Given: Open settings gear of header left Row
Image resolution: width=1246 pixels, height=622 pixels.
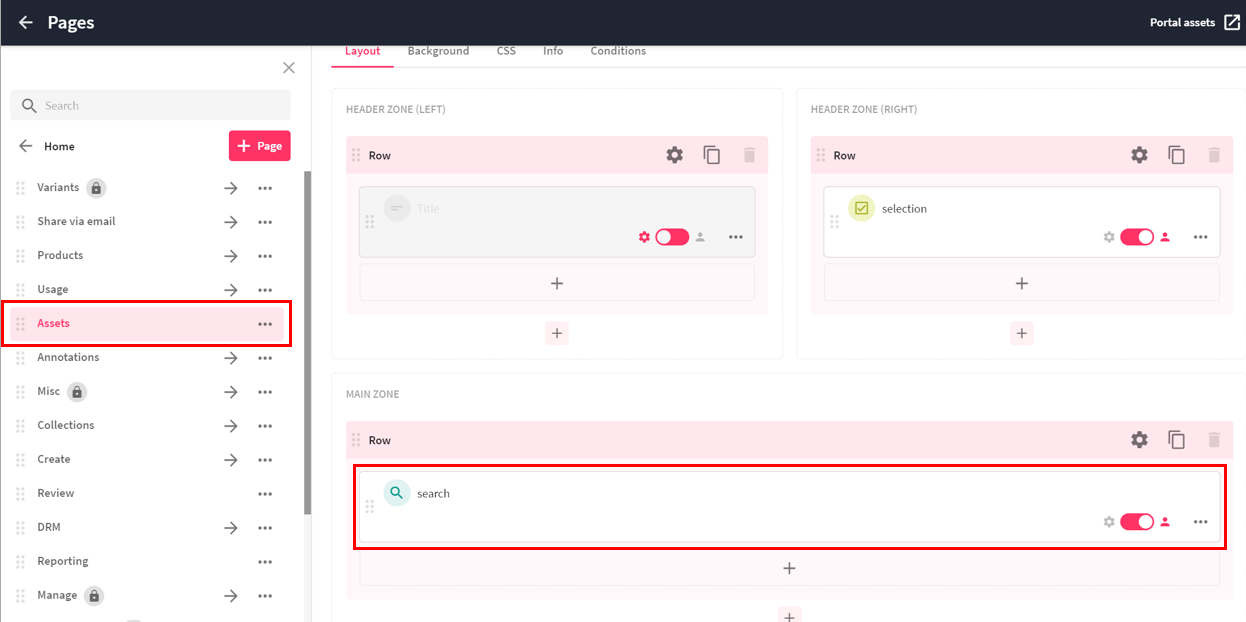Looking at the screenshot, I should pyautogui.click(x=675, y=155).
